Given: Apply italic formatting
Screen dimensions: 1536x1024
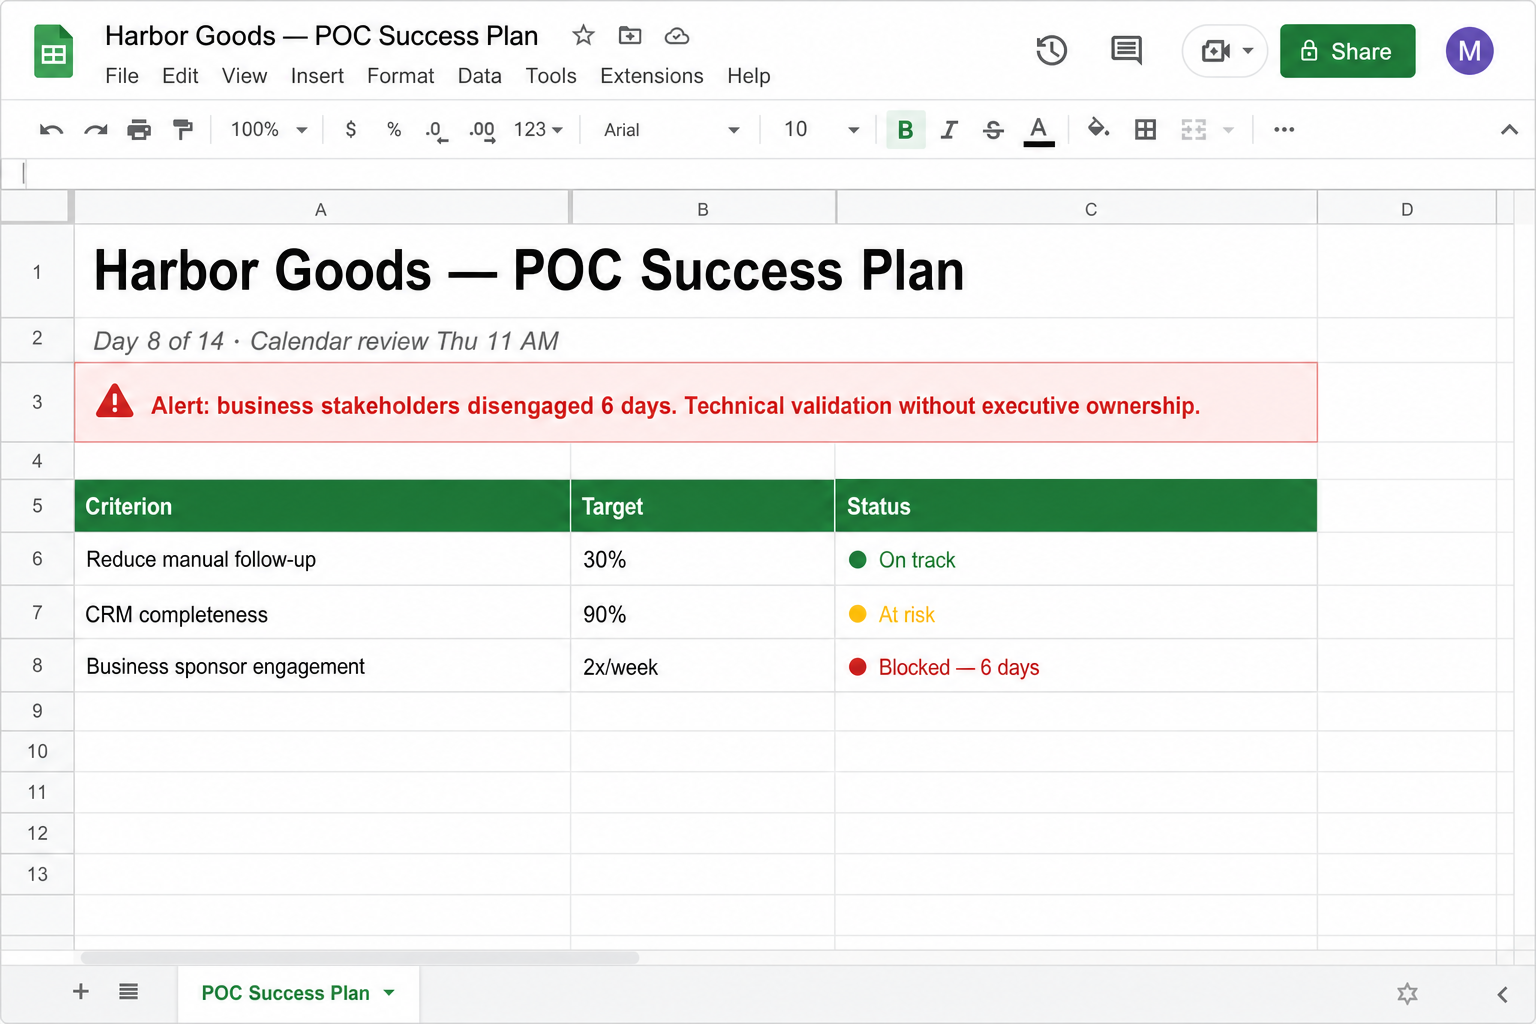Looking at the screenshot, I should (x=949, y=130).
